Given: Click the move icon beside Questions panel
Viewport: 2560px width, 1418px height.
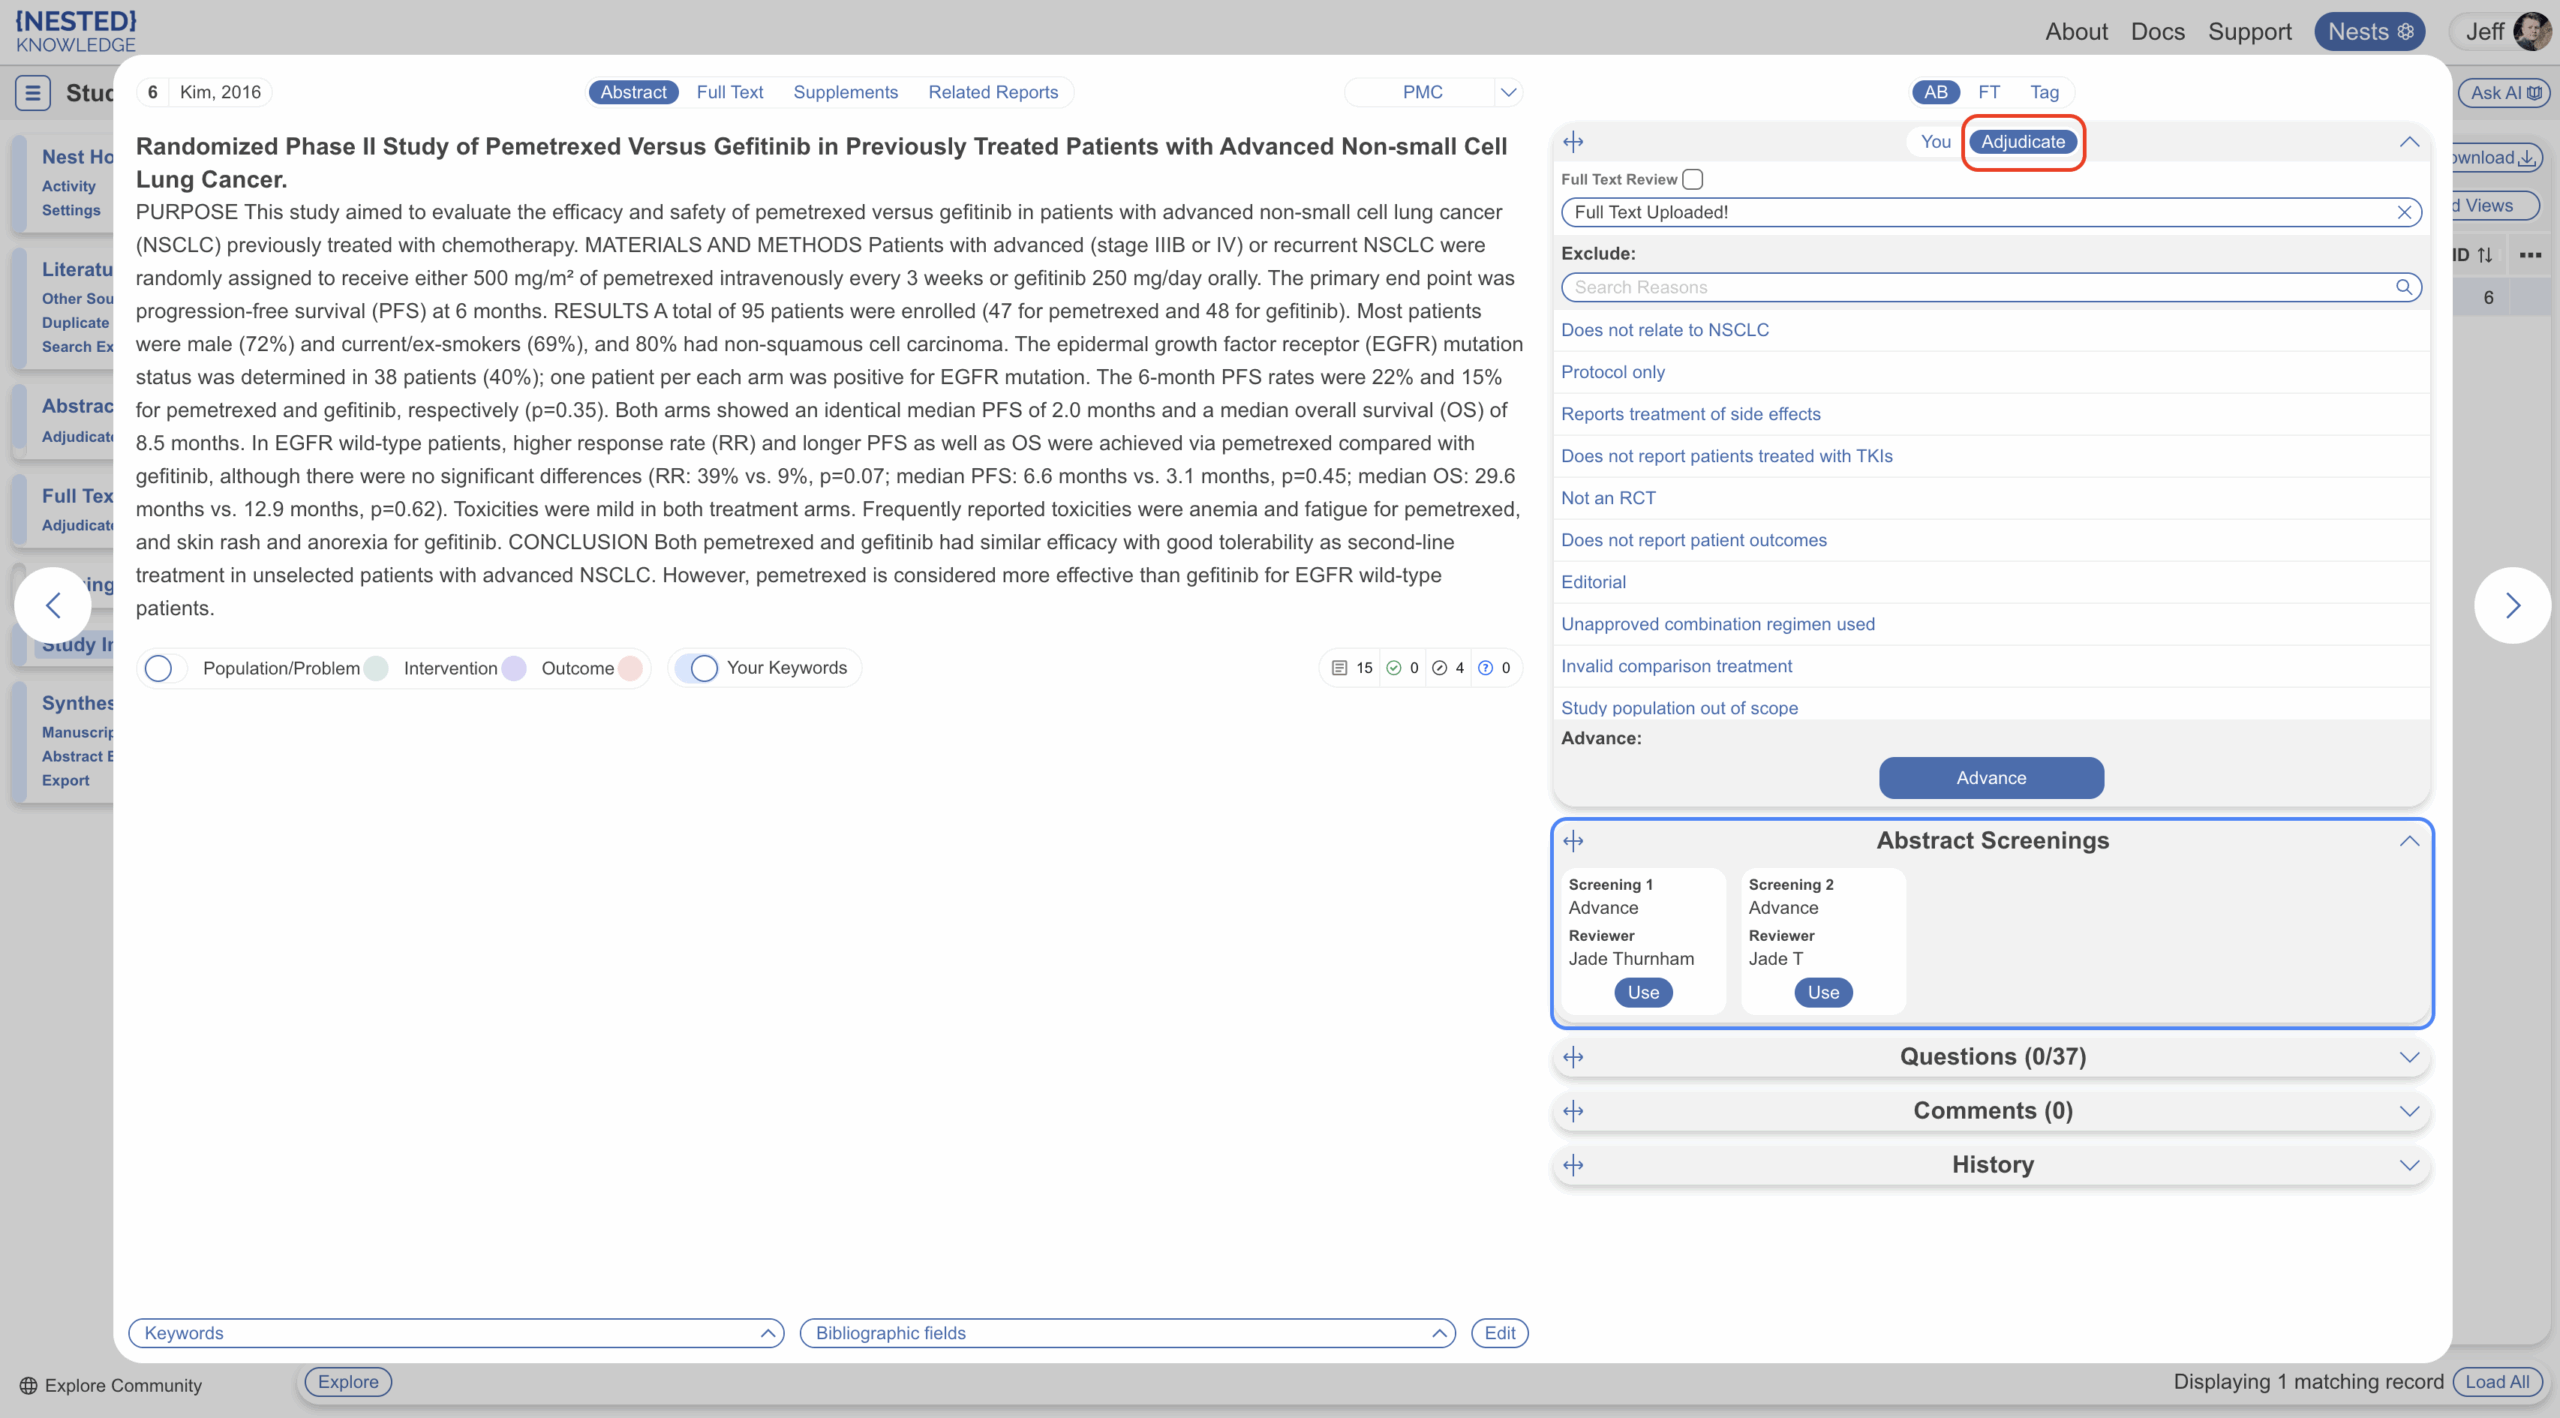Looking at the screenshot, I should click(1573, 1057).
